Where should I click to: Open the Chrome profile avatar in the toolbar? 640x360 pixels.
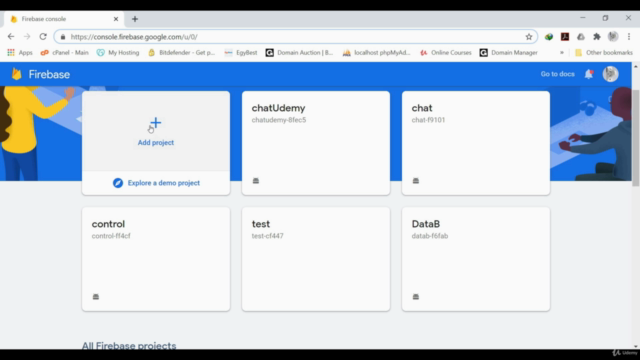[613, 37]
